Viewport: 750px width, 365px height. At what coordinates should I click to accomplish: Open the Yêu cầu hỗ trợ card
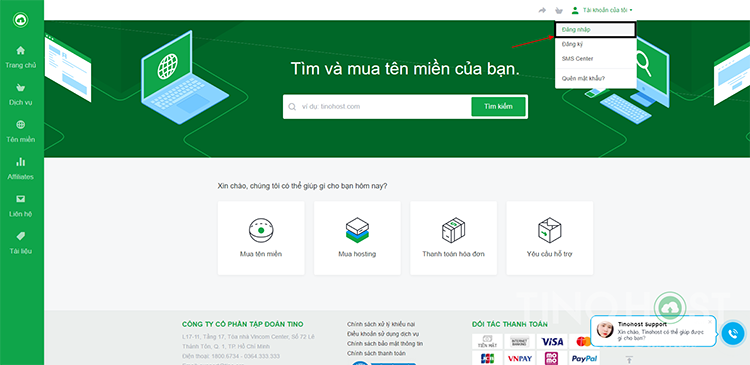(550, 238)
